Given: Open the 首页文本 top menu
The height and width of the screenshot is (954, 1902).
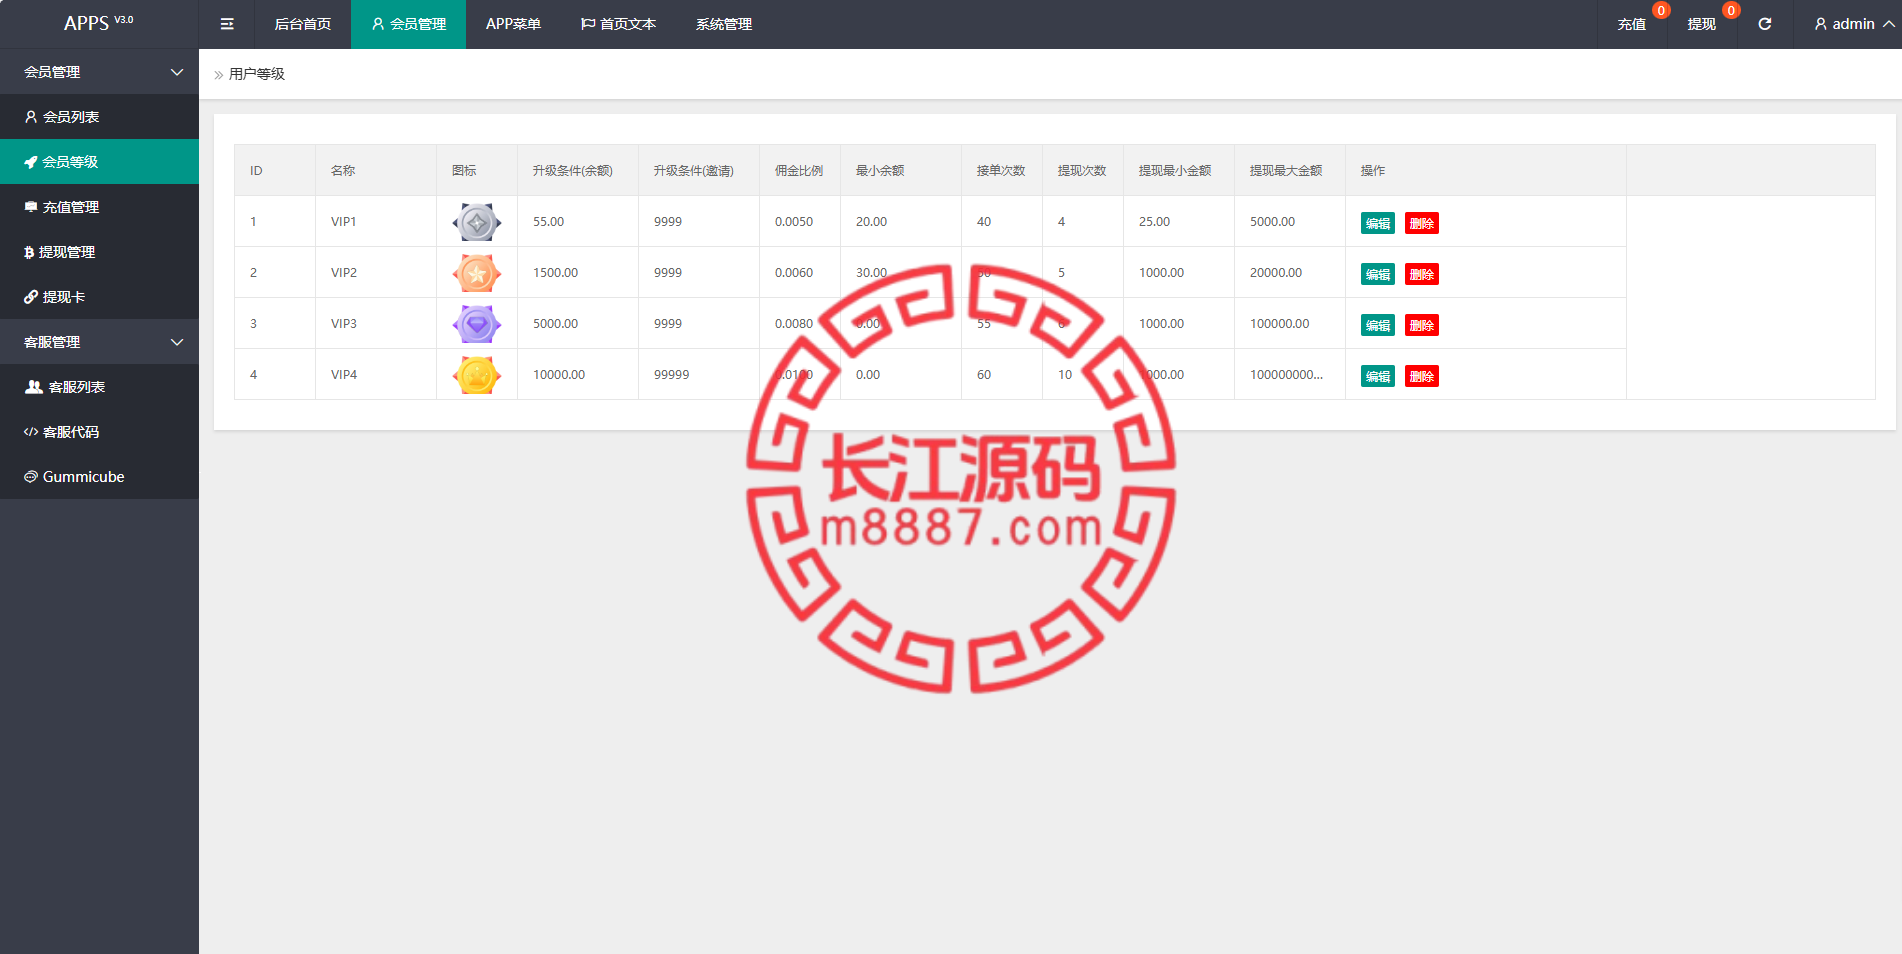Looking at the screenshot, I should tap(618, 24).
